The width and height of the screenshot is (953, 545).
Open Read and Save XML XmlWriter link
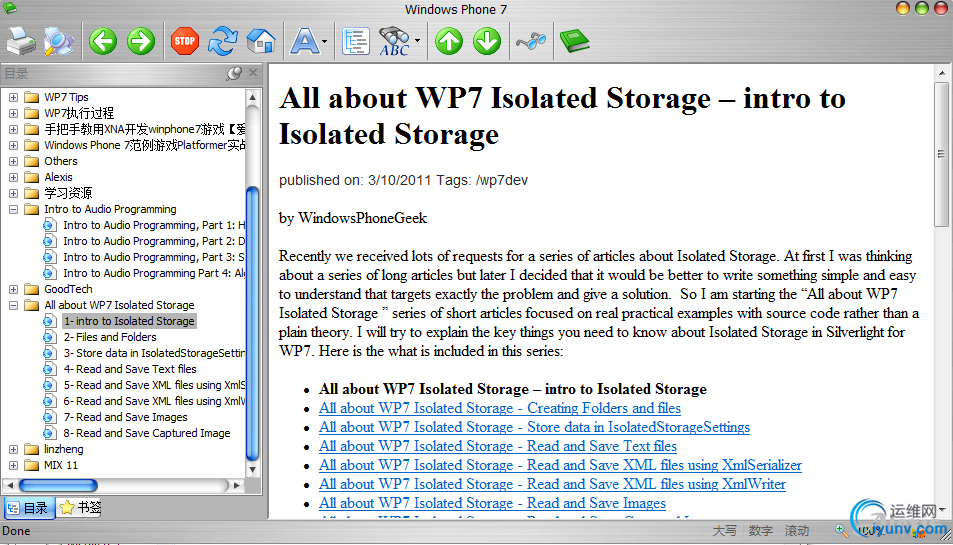[552, 484]
